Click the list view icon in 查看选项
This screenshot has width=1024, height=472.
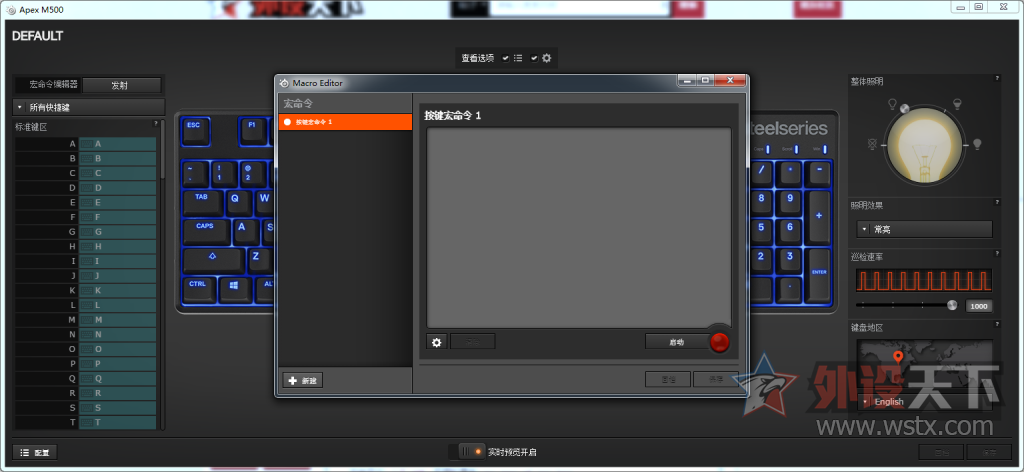pyautogui.click(x=518, y=58)
